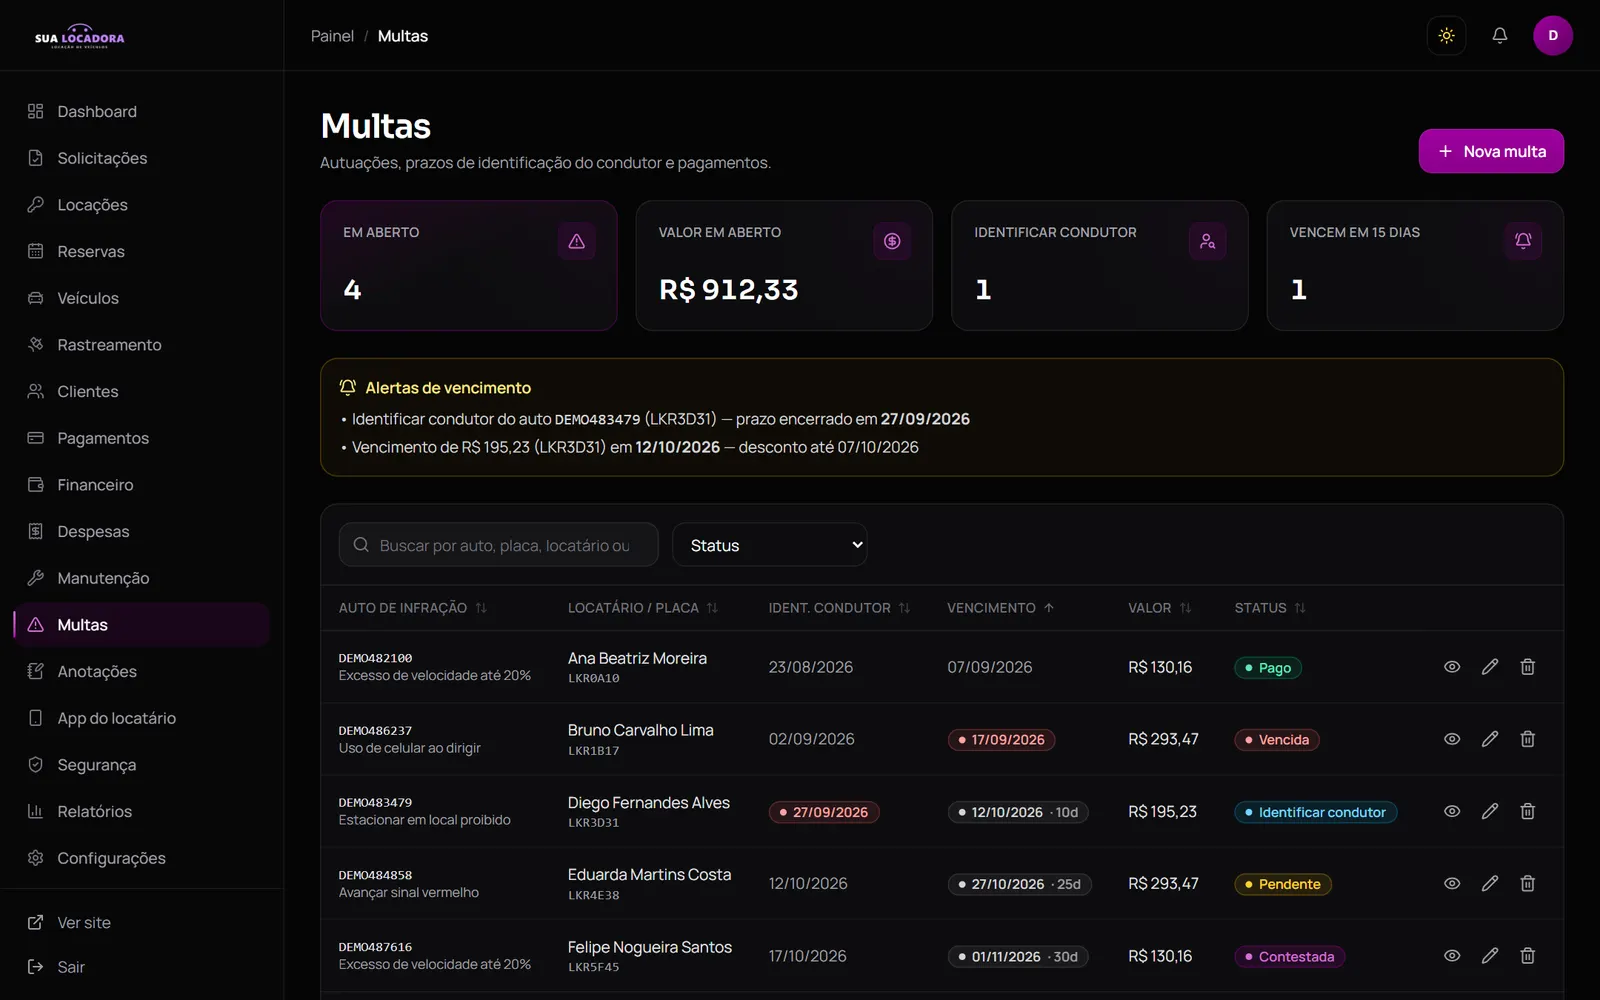The height and width of the screenshot is (1000, 1600).
Task: Sort by Valor column
Action: pyautogui.click(x=1159, y=608)
